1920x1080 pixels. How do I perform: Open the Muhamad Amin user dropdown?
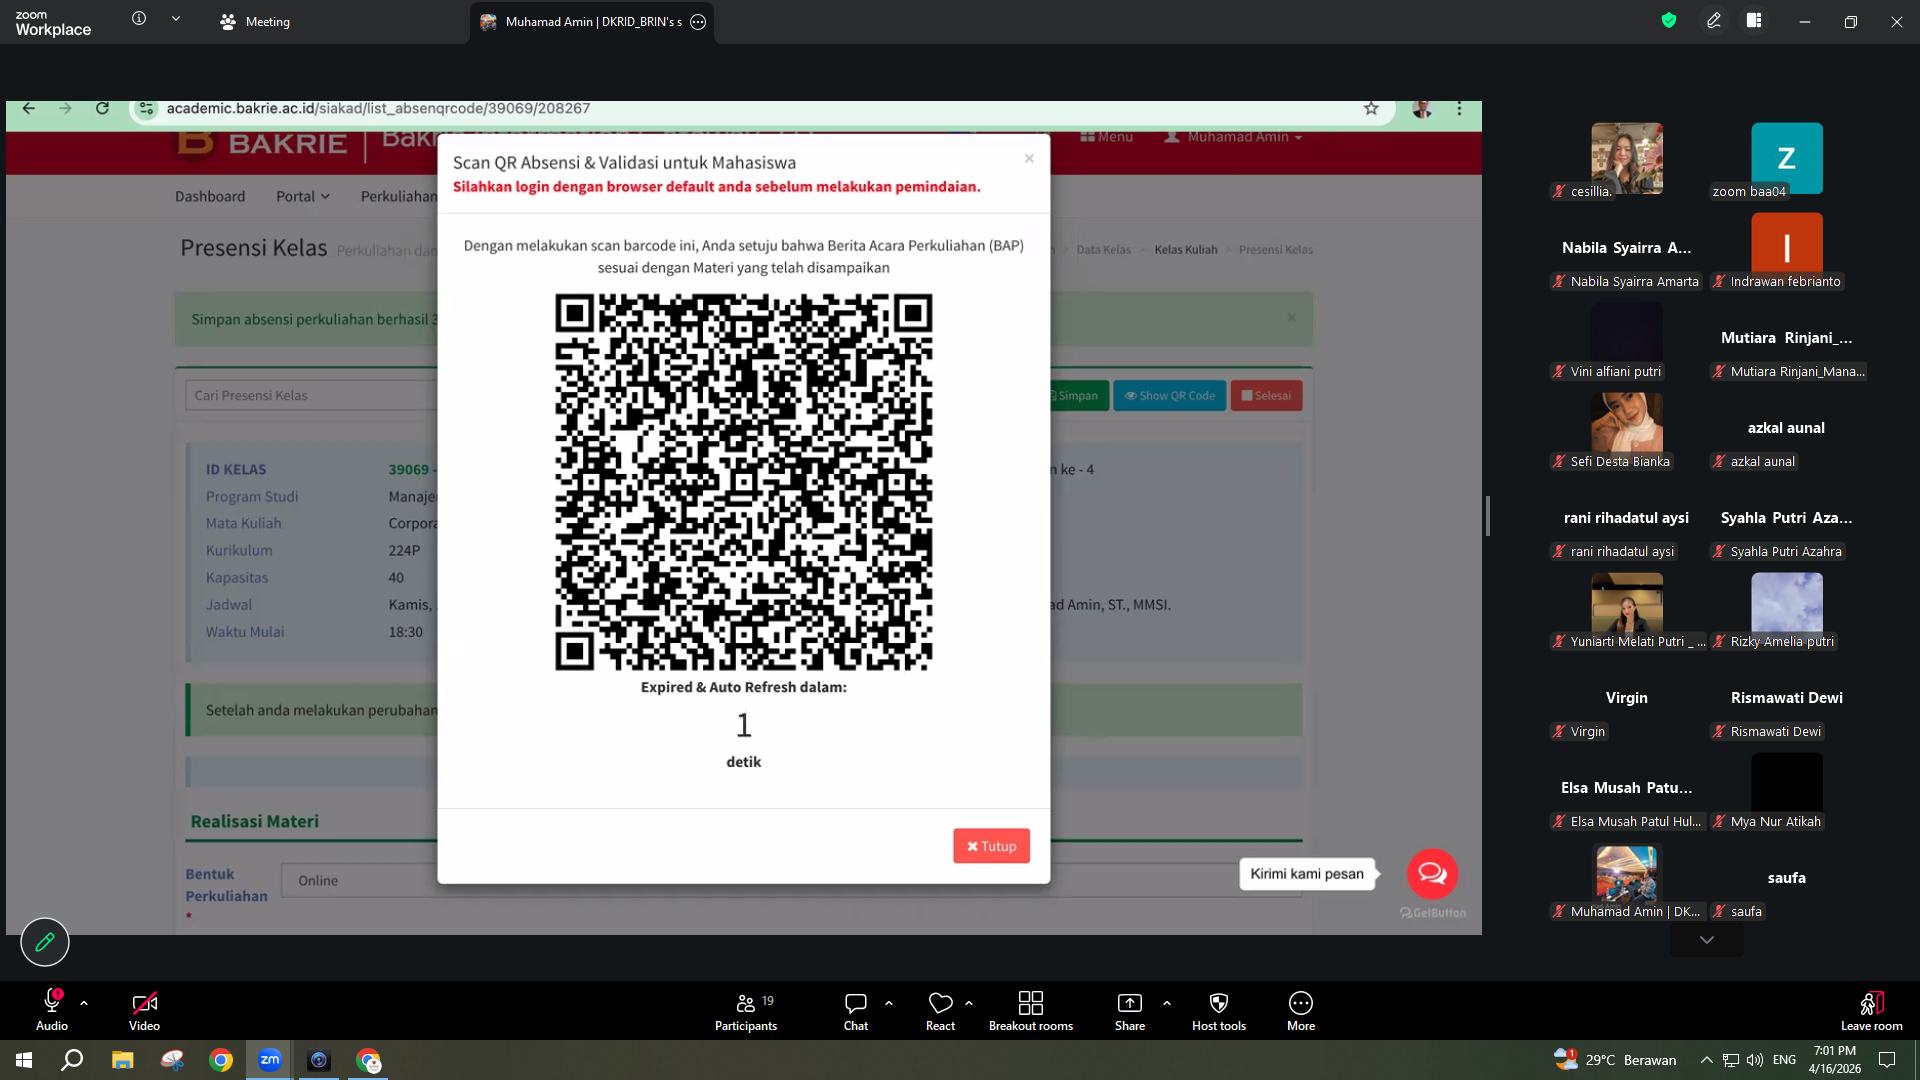[x=1233, y=137]
